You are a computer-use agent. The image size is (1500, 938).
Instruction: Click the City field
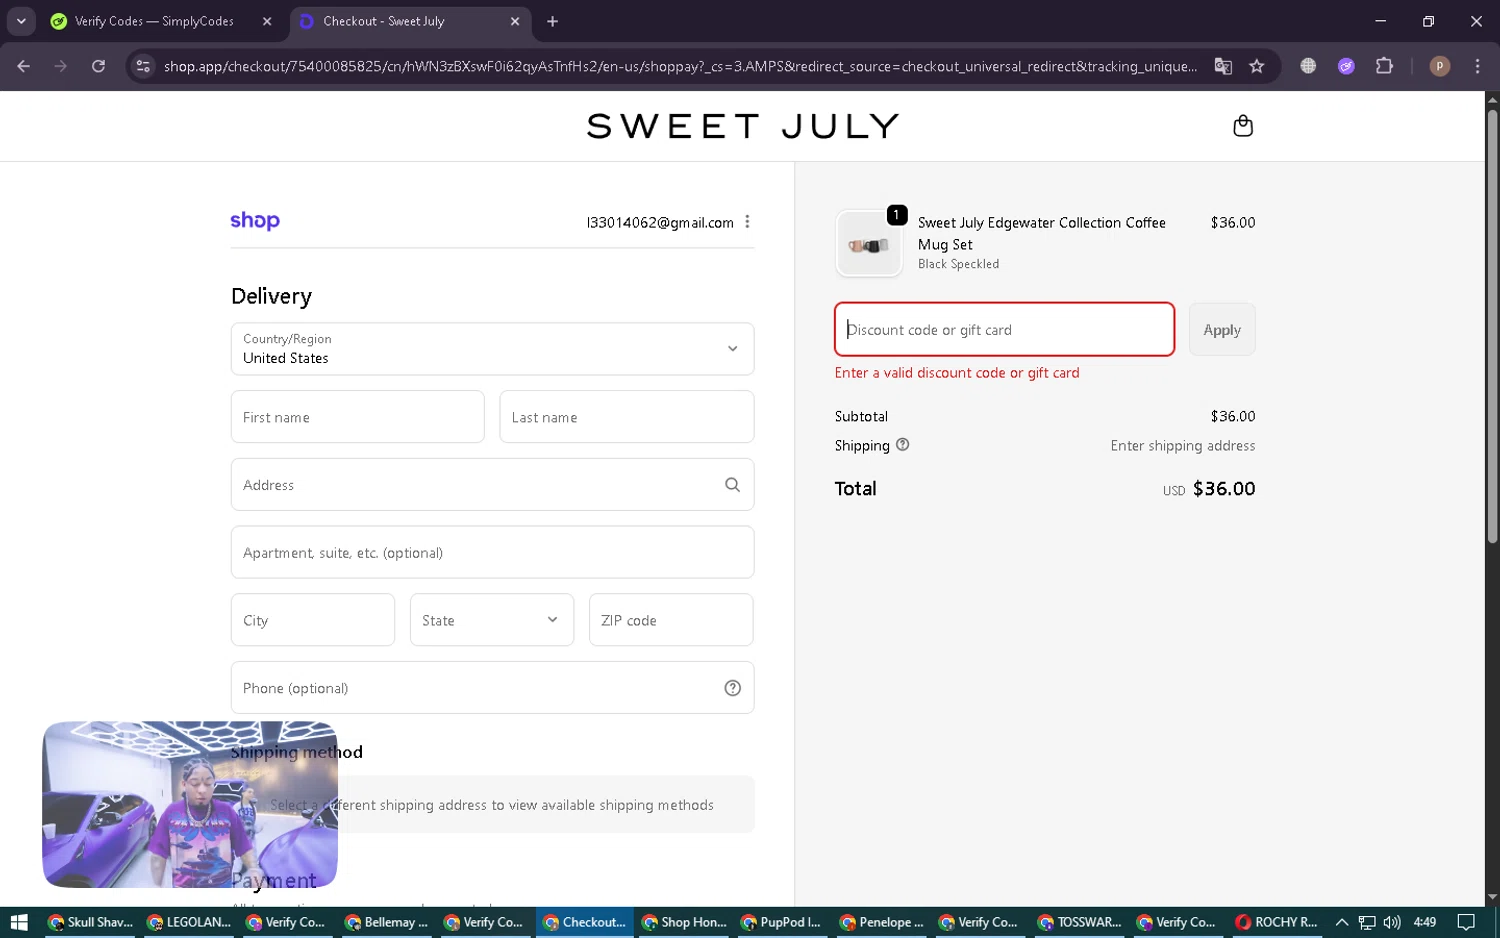coord(313,620)
